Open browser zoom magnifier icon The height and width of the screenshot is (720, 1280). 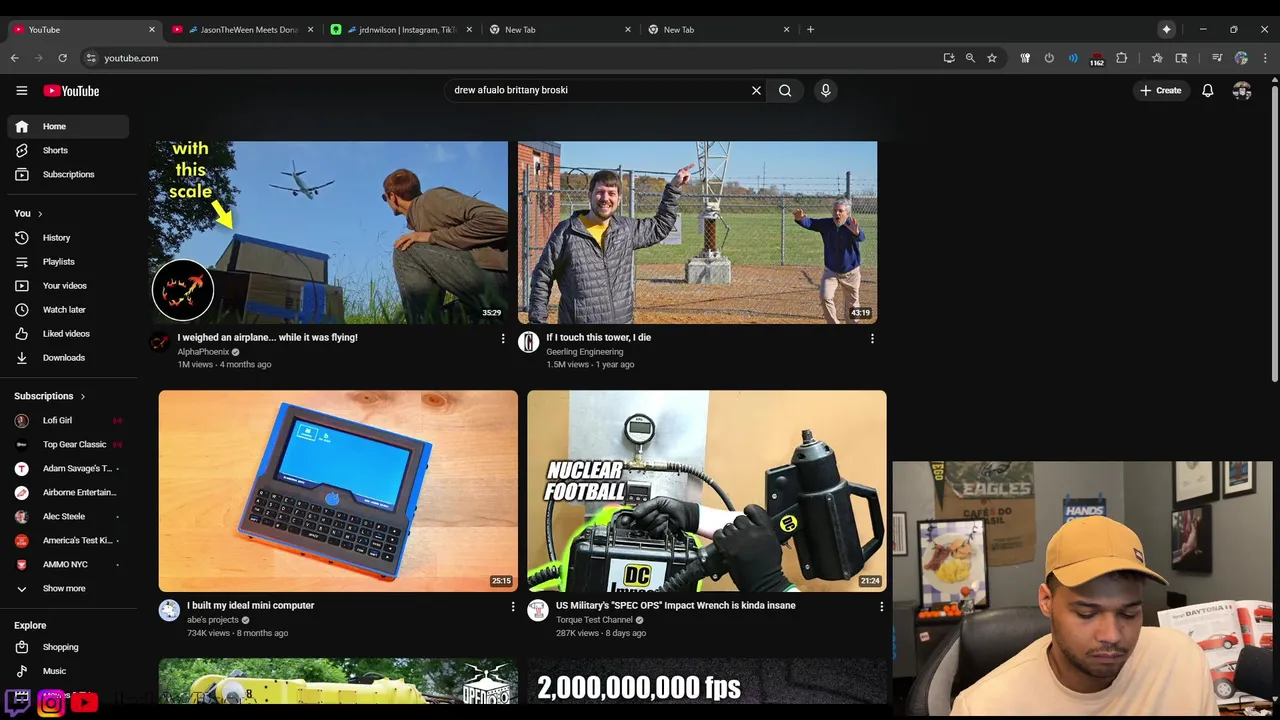(970, 58)
